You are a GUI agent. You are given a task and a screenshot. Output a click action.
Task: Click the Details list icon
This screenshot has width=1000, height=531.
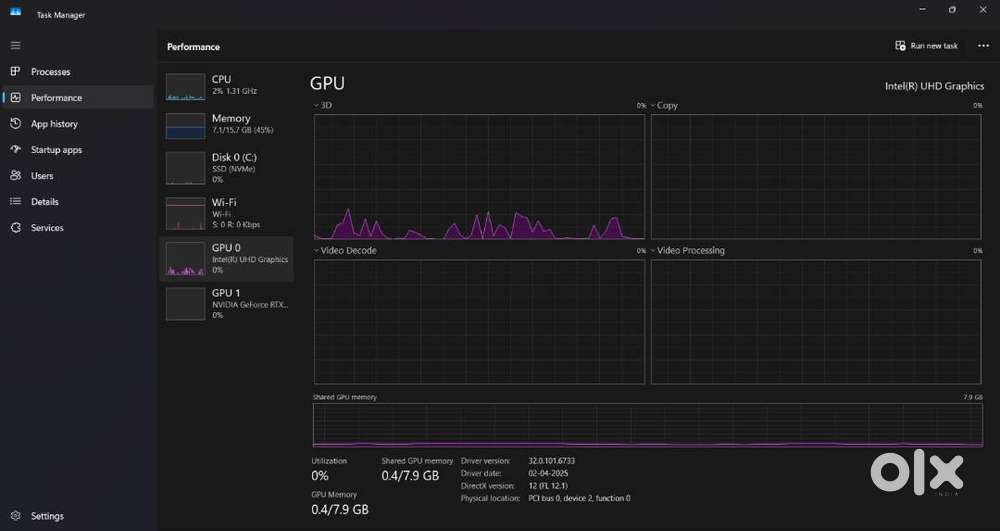[x=15, y=202]
